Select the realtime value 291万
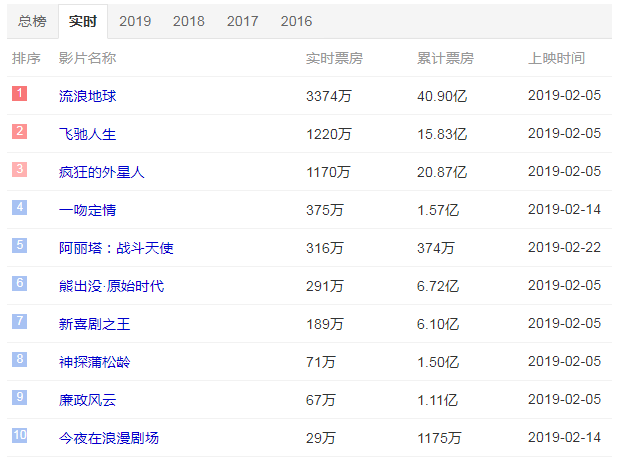 tap(325, 286)
